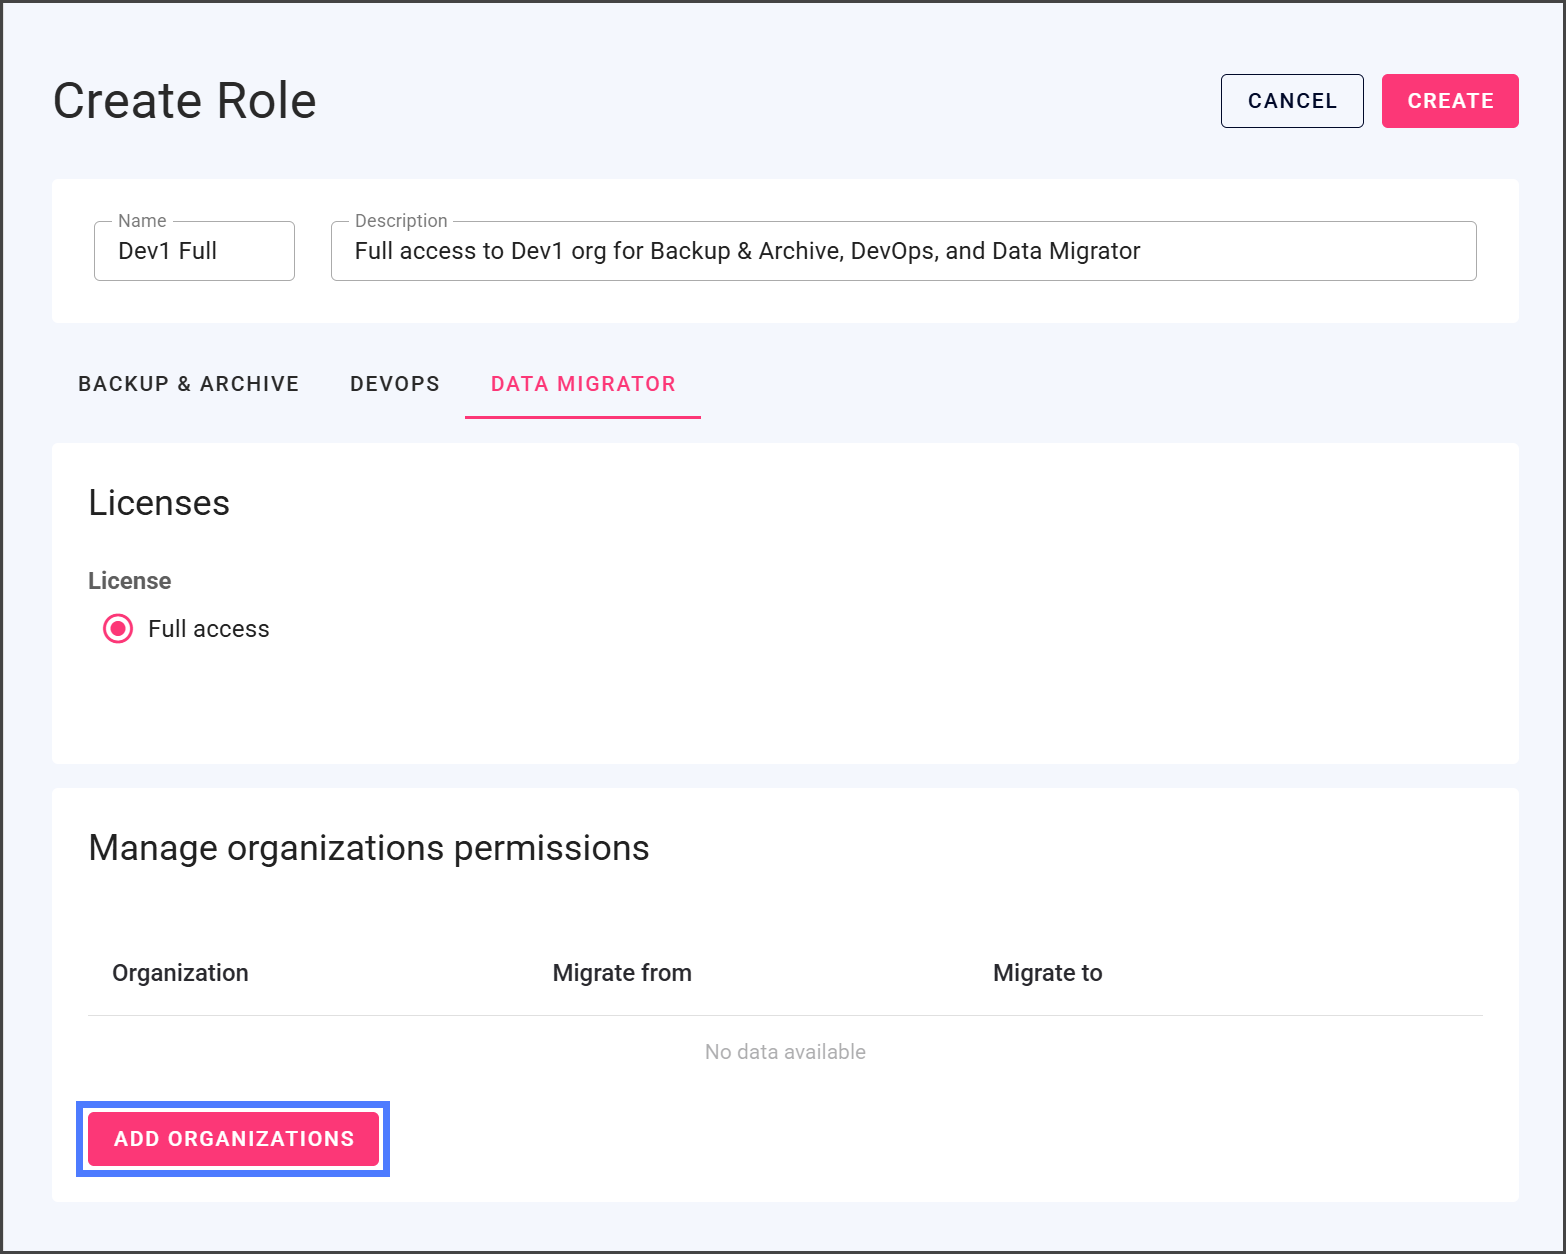
Task: Click the Create Role page title
Action: pos(184,101)
